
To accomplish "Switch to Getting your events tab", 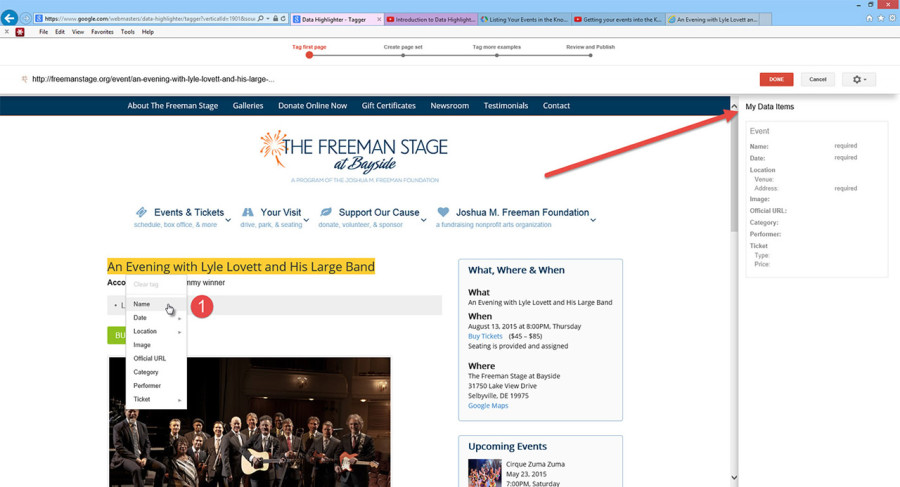I will (618, 20).
